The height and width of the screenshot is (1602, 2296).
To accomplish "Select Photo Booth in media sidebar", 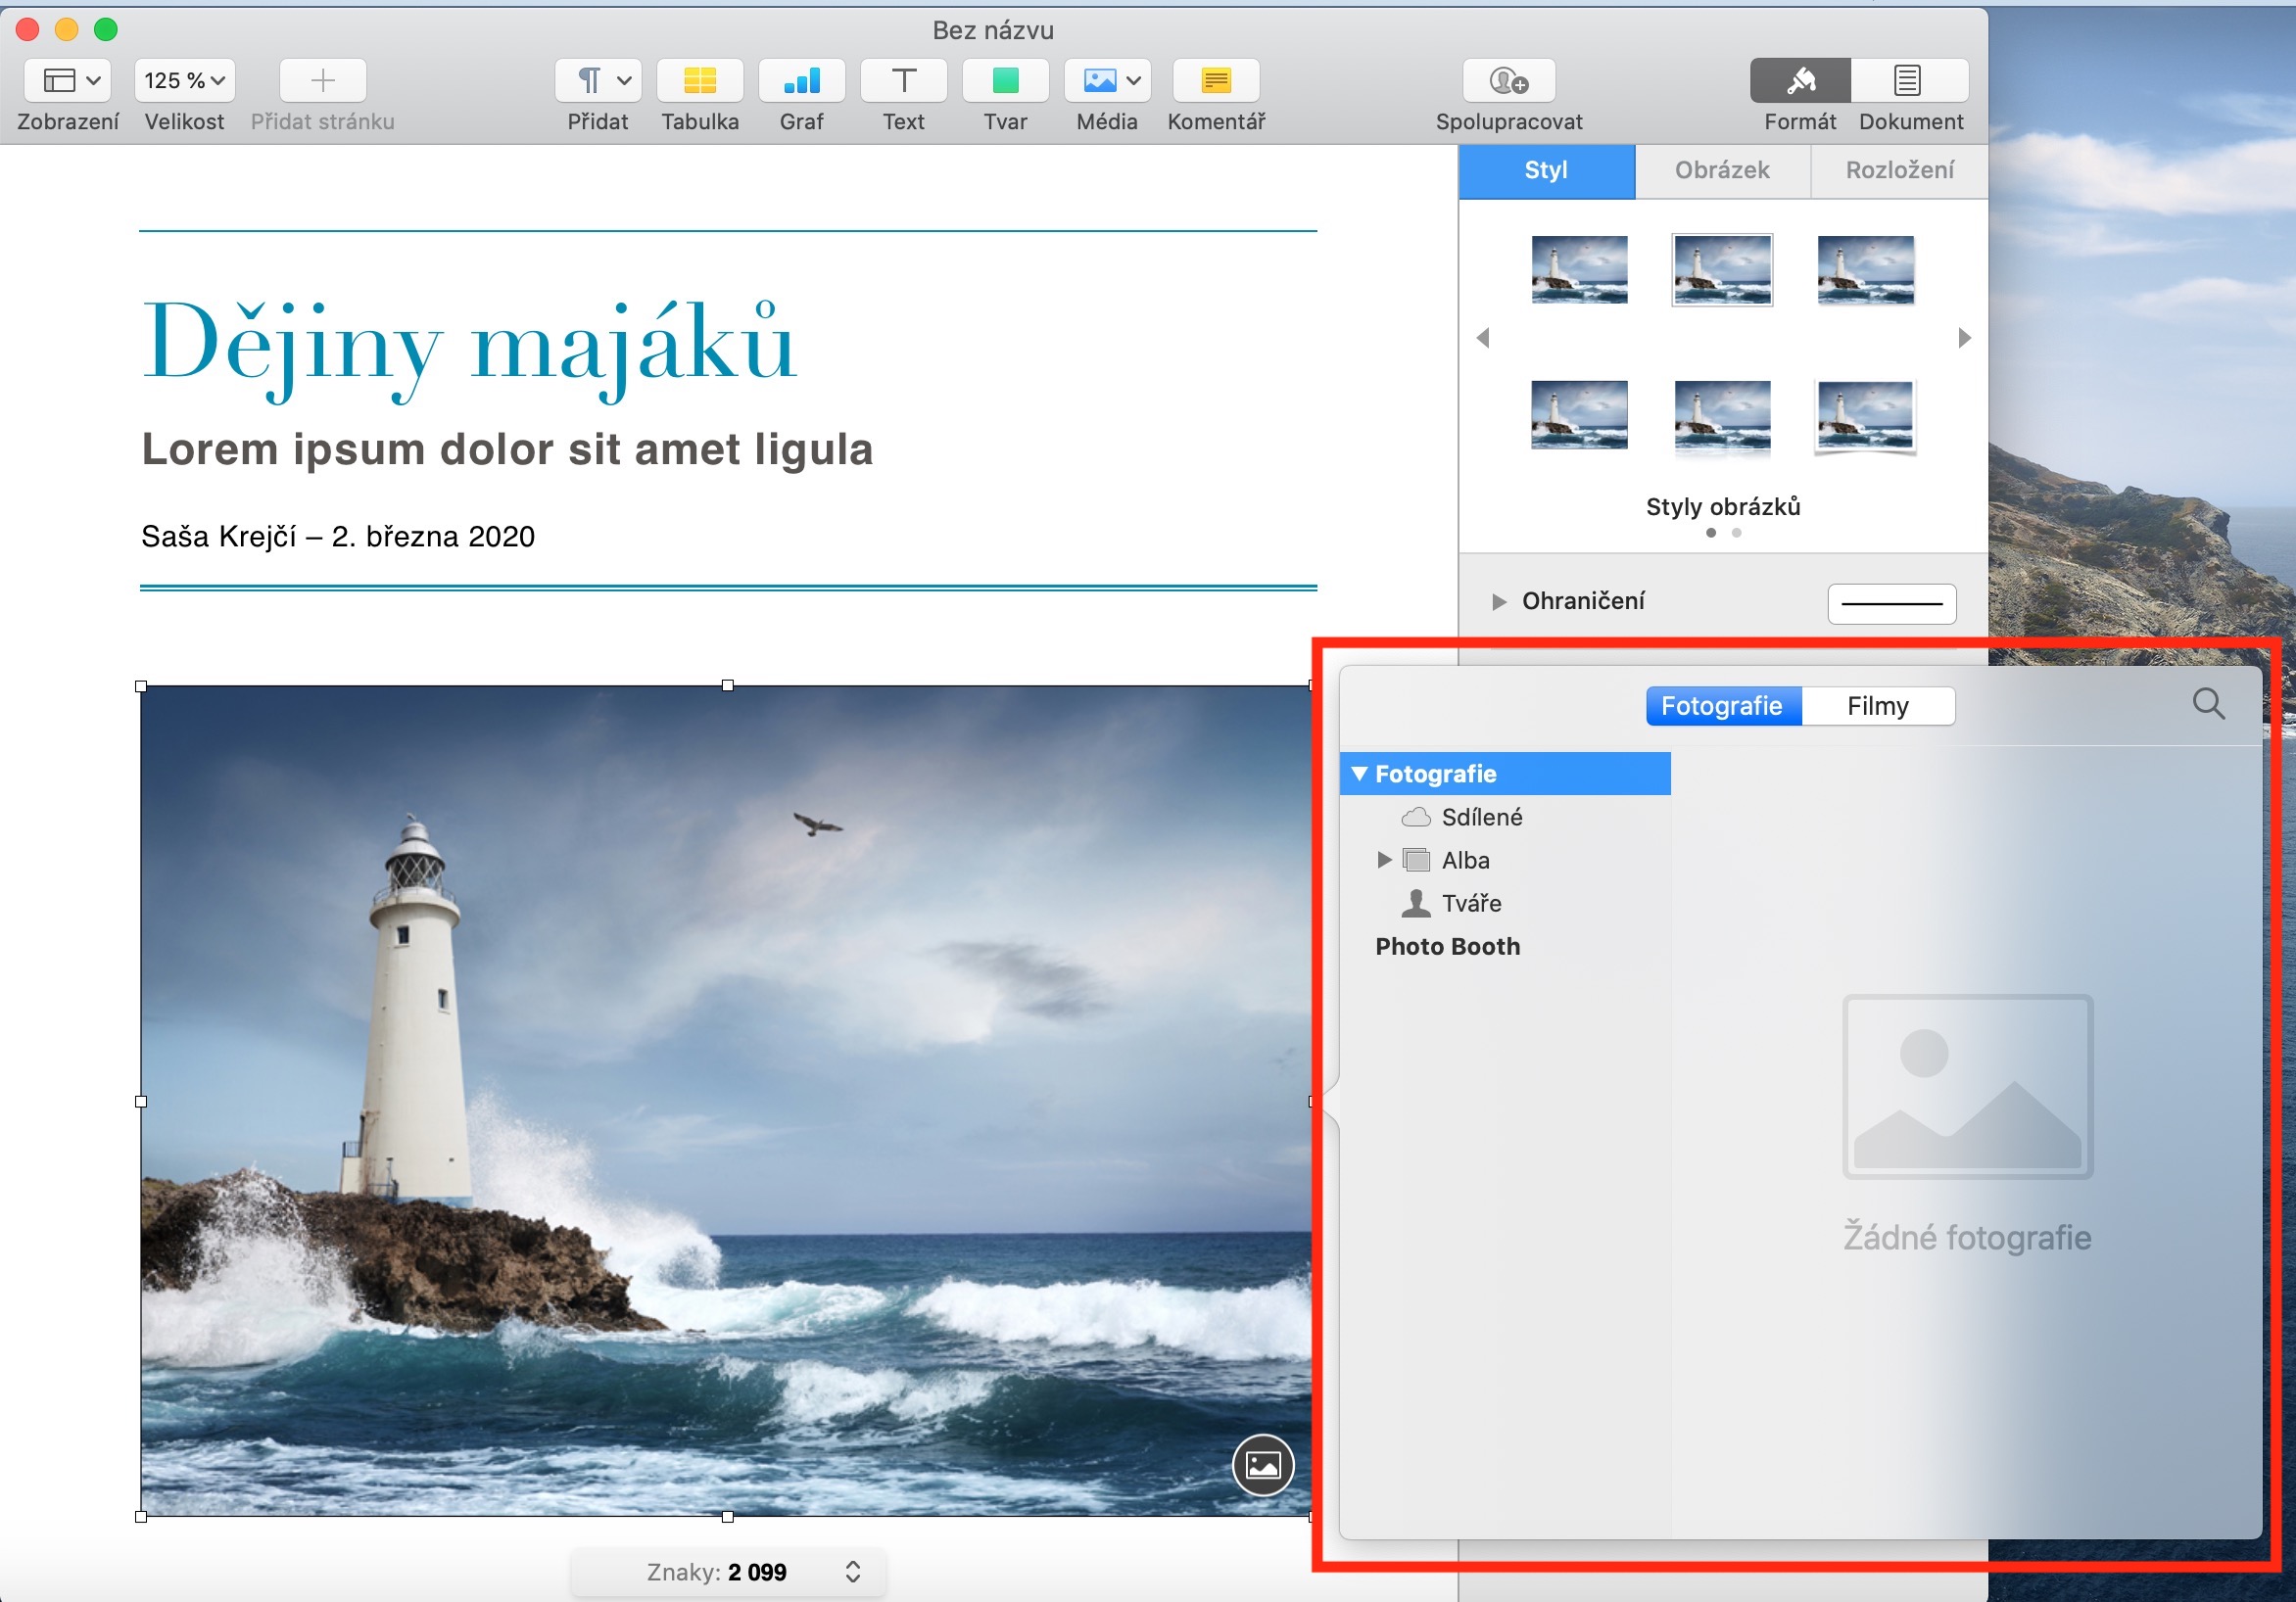I will 1447,946.
